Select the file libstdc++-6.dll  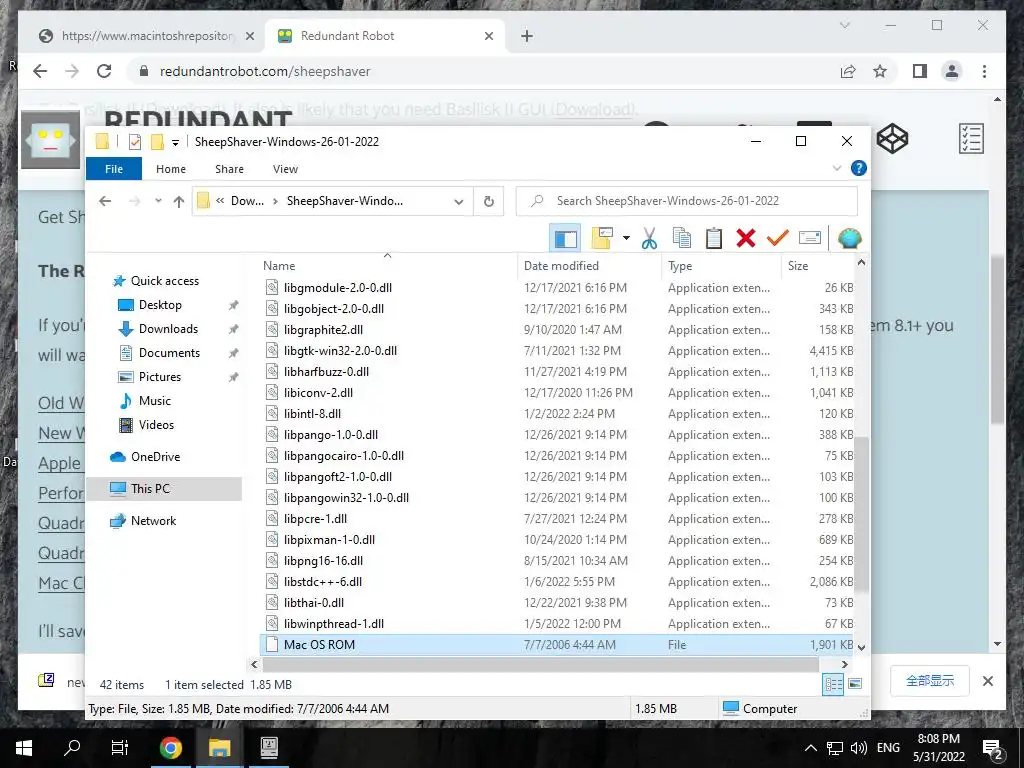tap(323, 582)
